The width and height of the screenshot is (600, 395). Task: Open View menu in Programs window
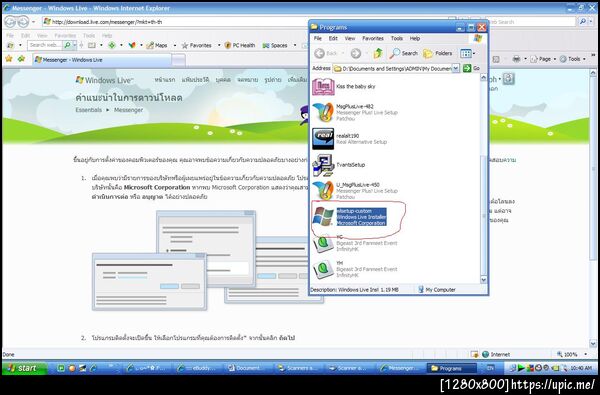coord(350,38)
